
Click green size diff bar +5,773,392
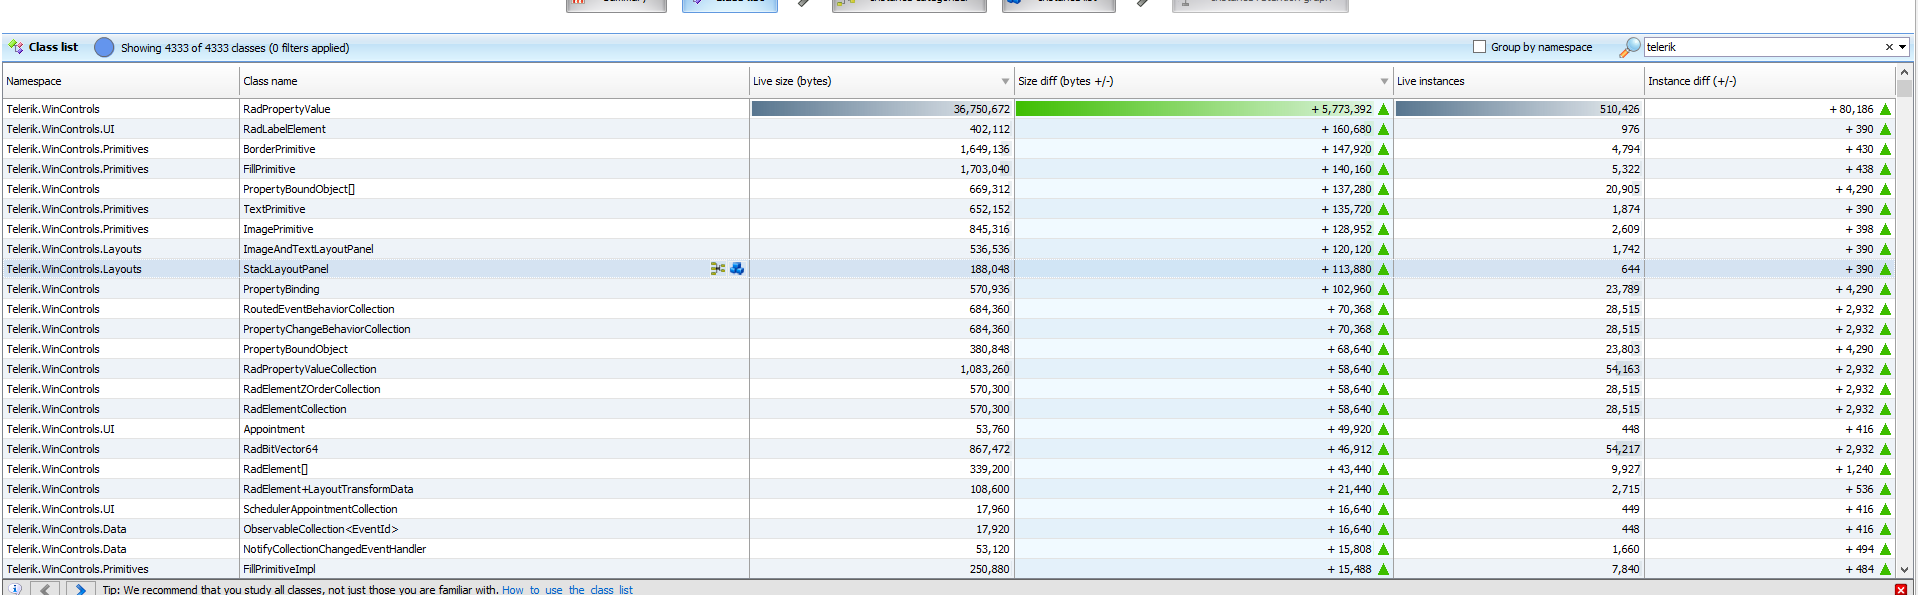1196,109
